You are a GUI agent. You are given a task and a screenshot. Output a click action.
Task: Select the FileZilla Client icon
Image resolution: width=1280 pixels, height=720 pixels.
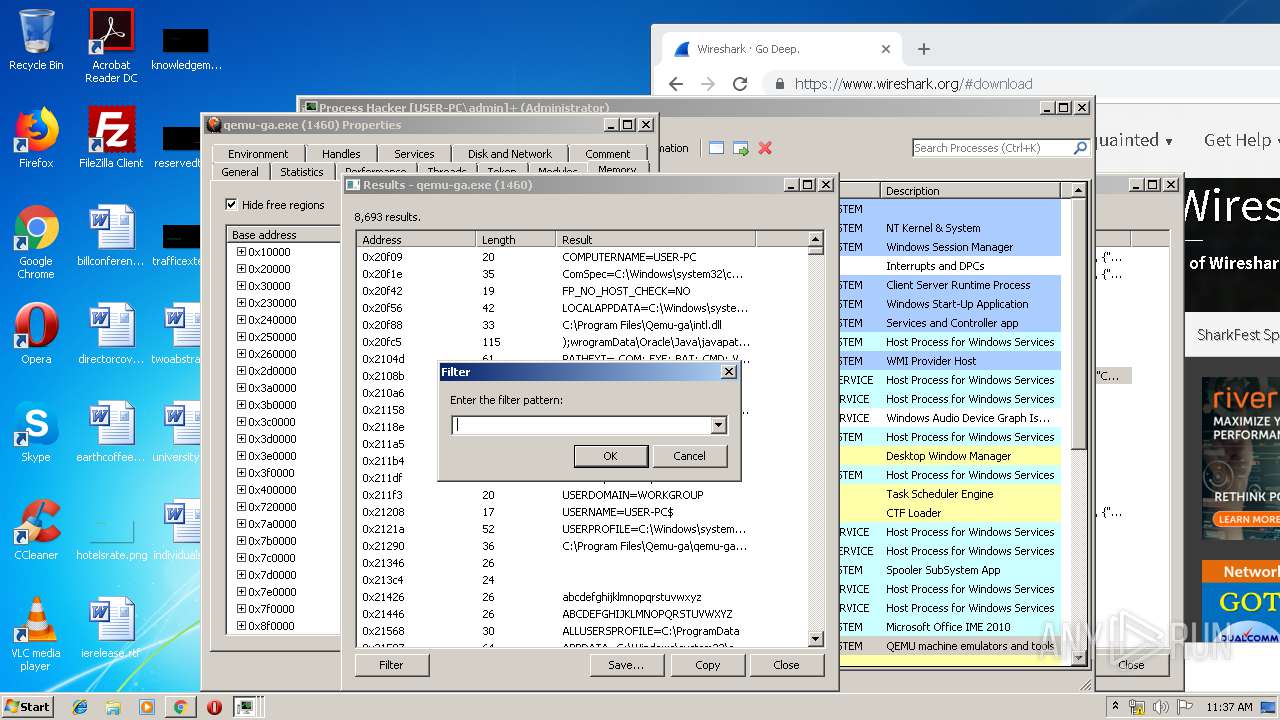pyautogui.click(x=111, y=138)
